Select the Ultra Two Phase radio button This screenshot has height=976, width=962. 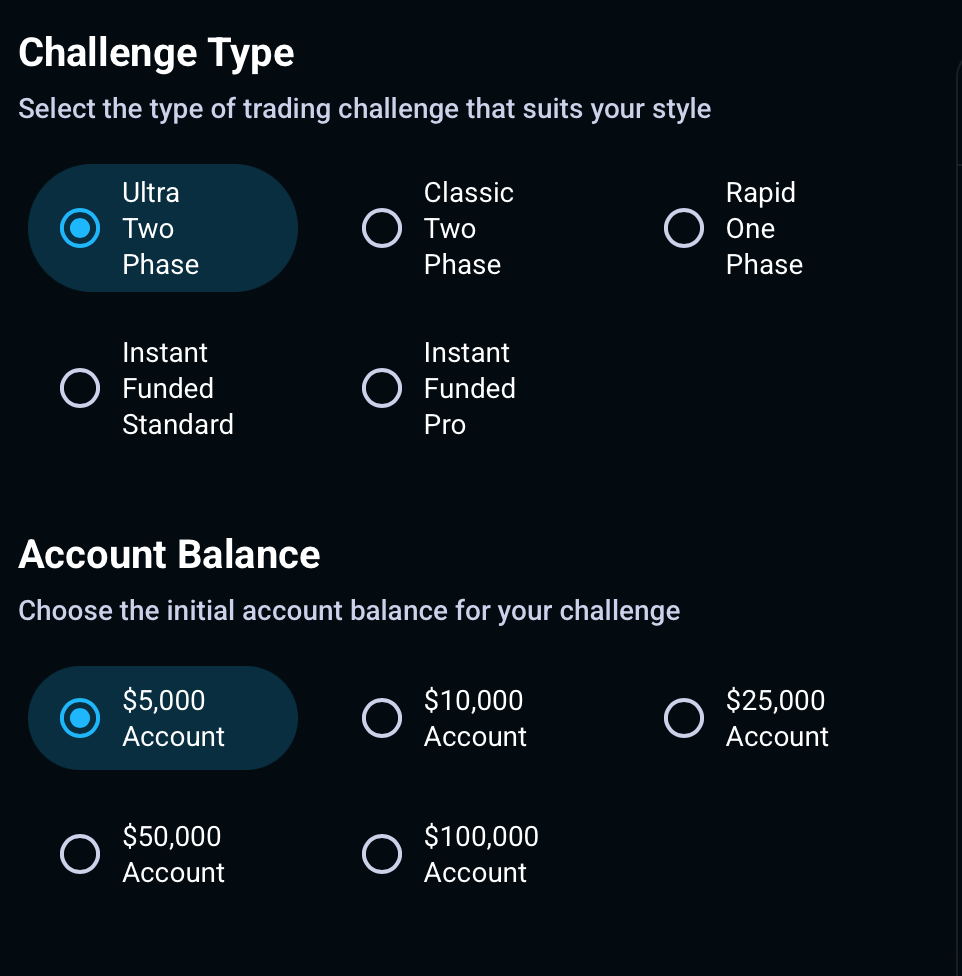(80, 229)
